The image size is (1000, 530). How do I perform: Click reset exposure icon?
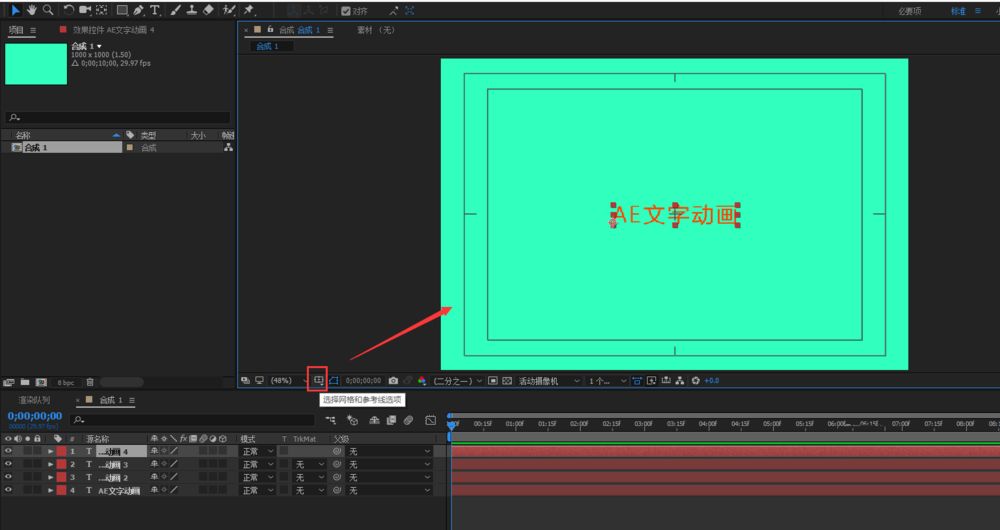pos(696,381)
